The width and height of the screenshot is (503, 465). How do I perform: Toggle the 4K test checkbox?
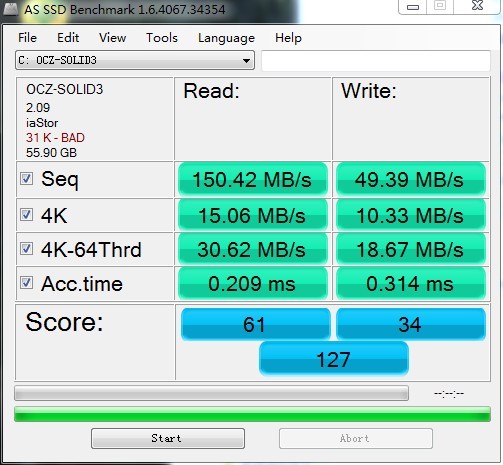26,215
